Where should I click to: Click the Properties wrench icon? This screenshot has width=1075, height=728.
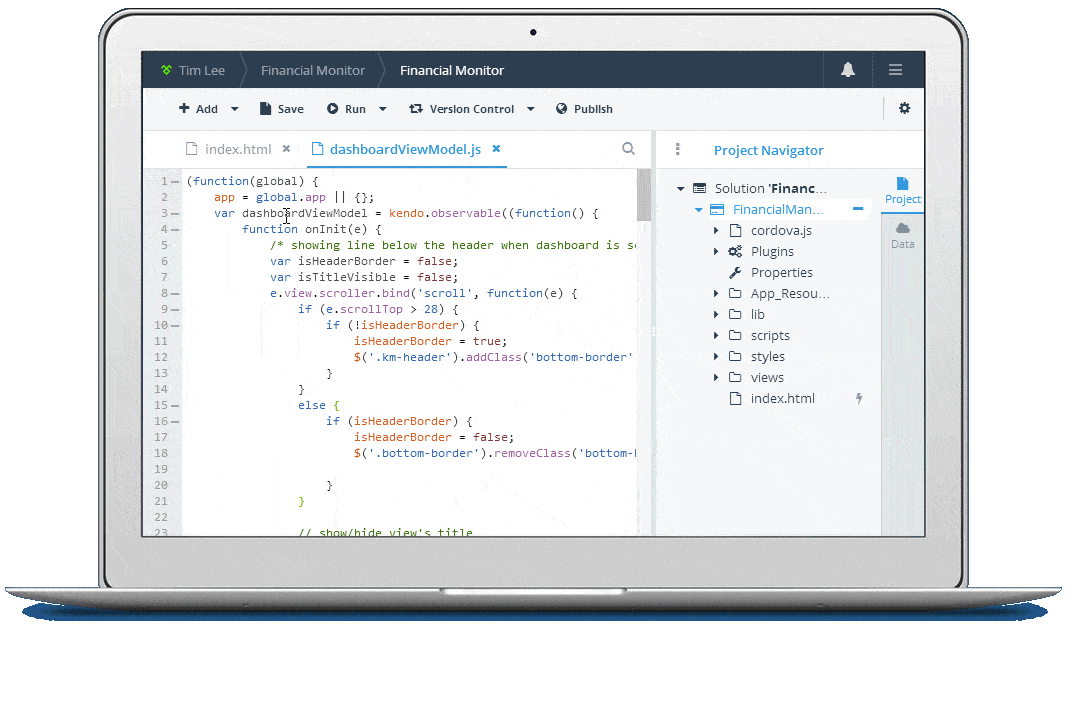coord(735,273)
